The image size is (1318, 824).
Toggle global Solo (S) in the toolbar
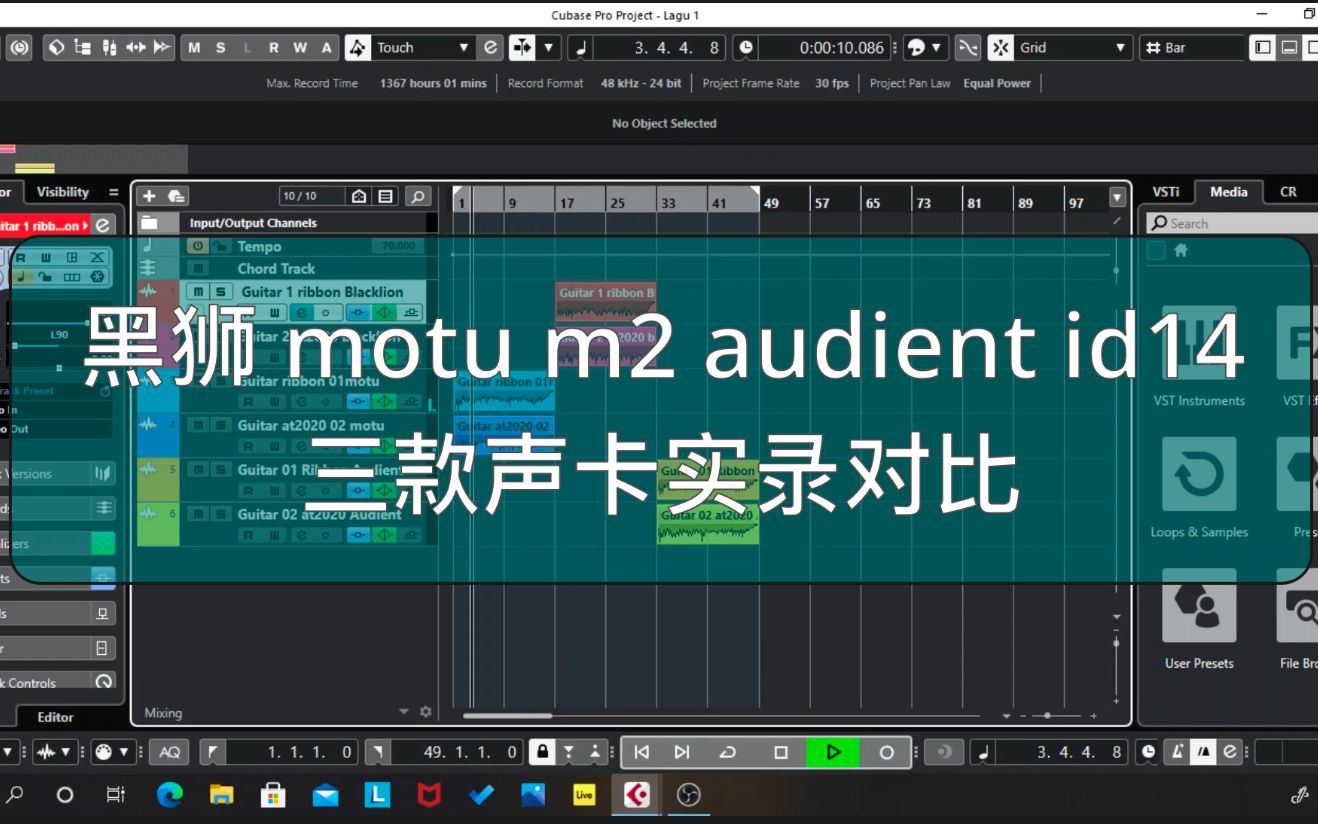point(220,47)
